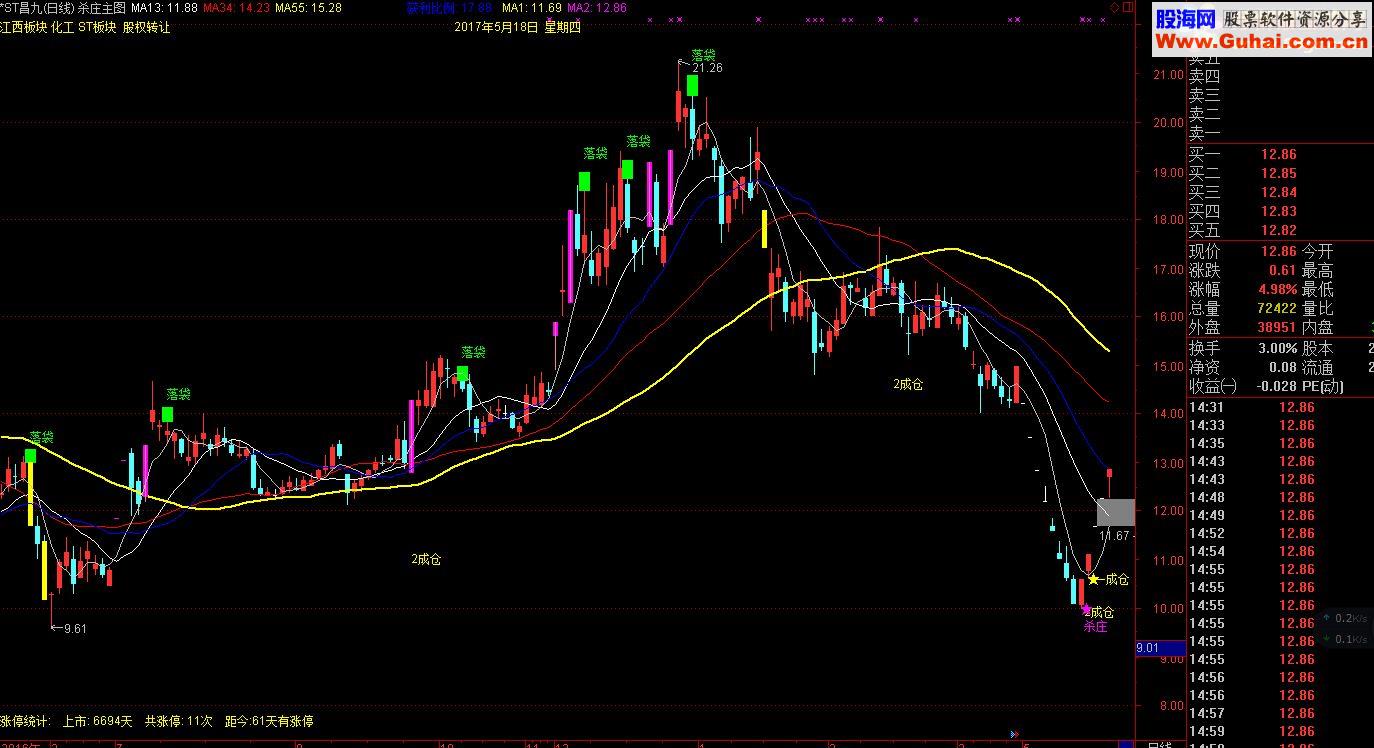This screenshot has width=1374, height=748.
Task: Select the magenta MA2: 12.86 readout
Action: click(597, 8)
